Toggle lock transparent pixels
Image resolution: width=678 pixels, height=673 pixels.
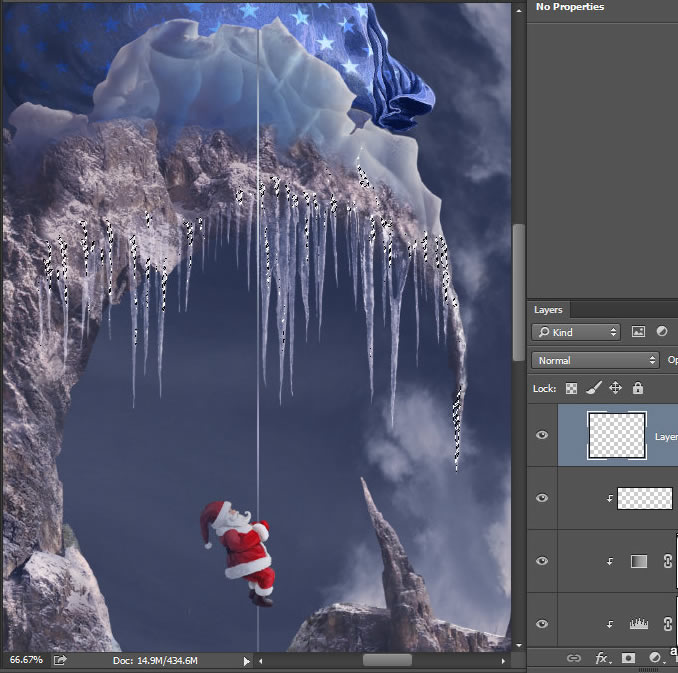572,388
